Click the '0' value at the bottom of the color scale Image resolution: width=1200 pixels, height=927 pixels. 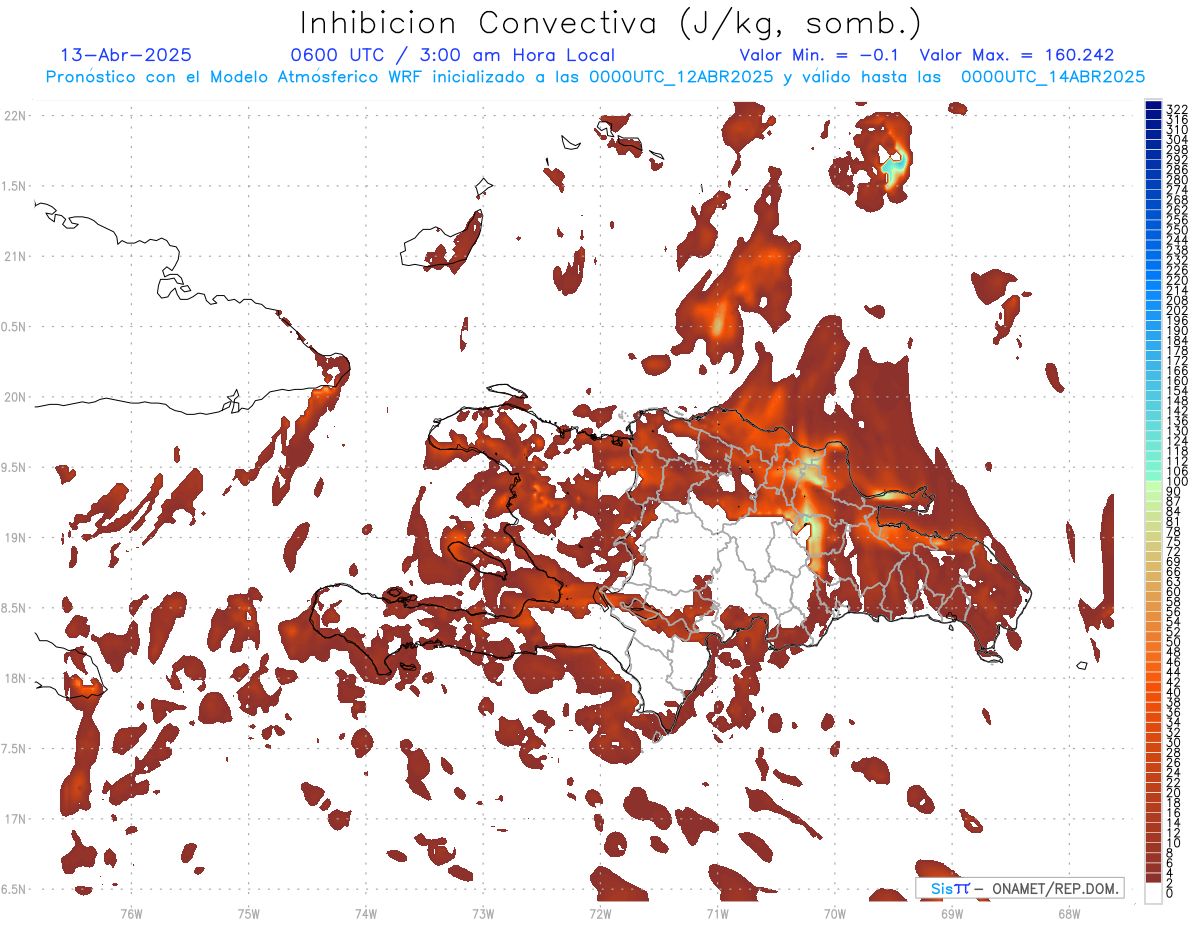click(1170, 892)
